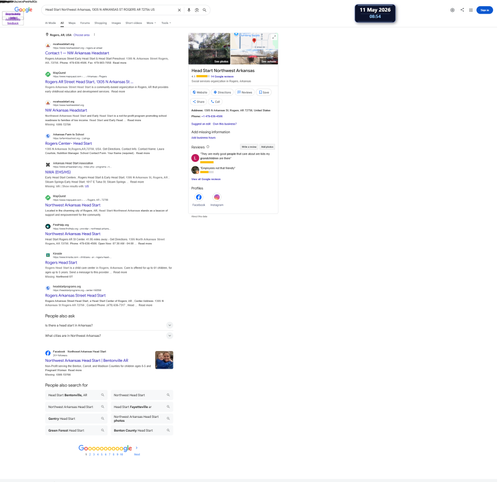The image size is (500, 482).
Task: Open the See outside street view thumbnail
Action: (254, 57)
